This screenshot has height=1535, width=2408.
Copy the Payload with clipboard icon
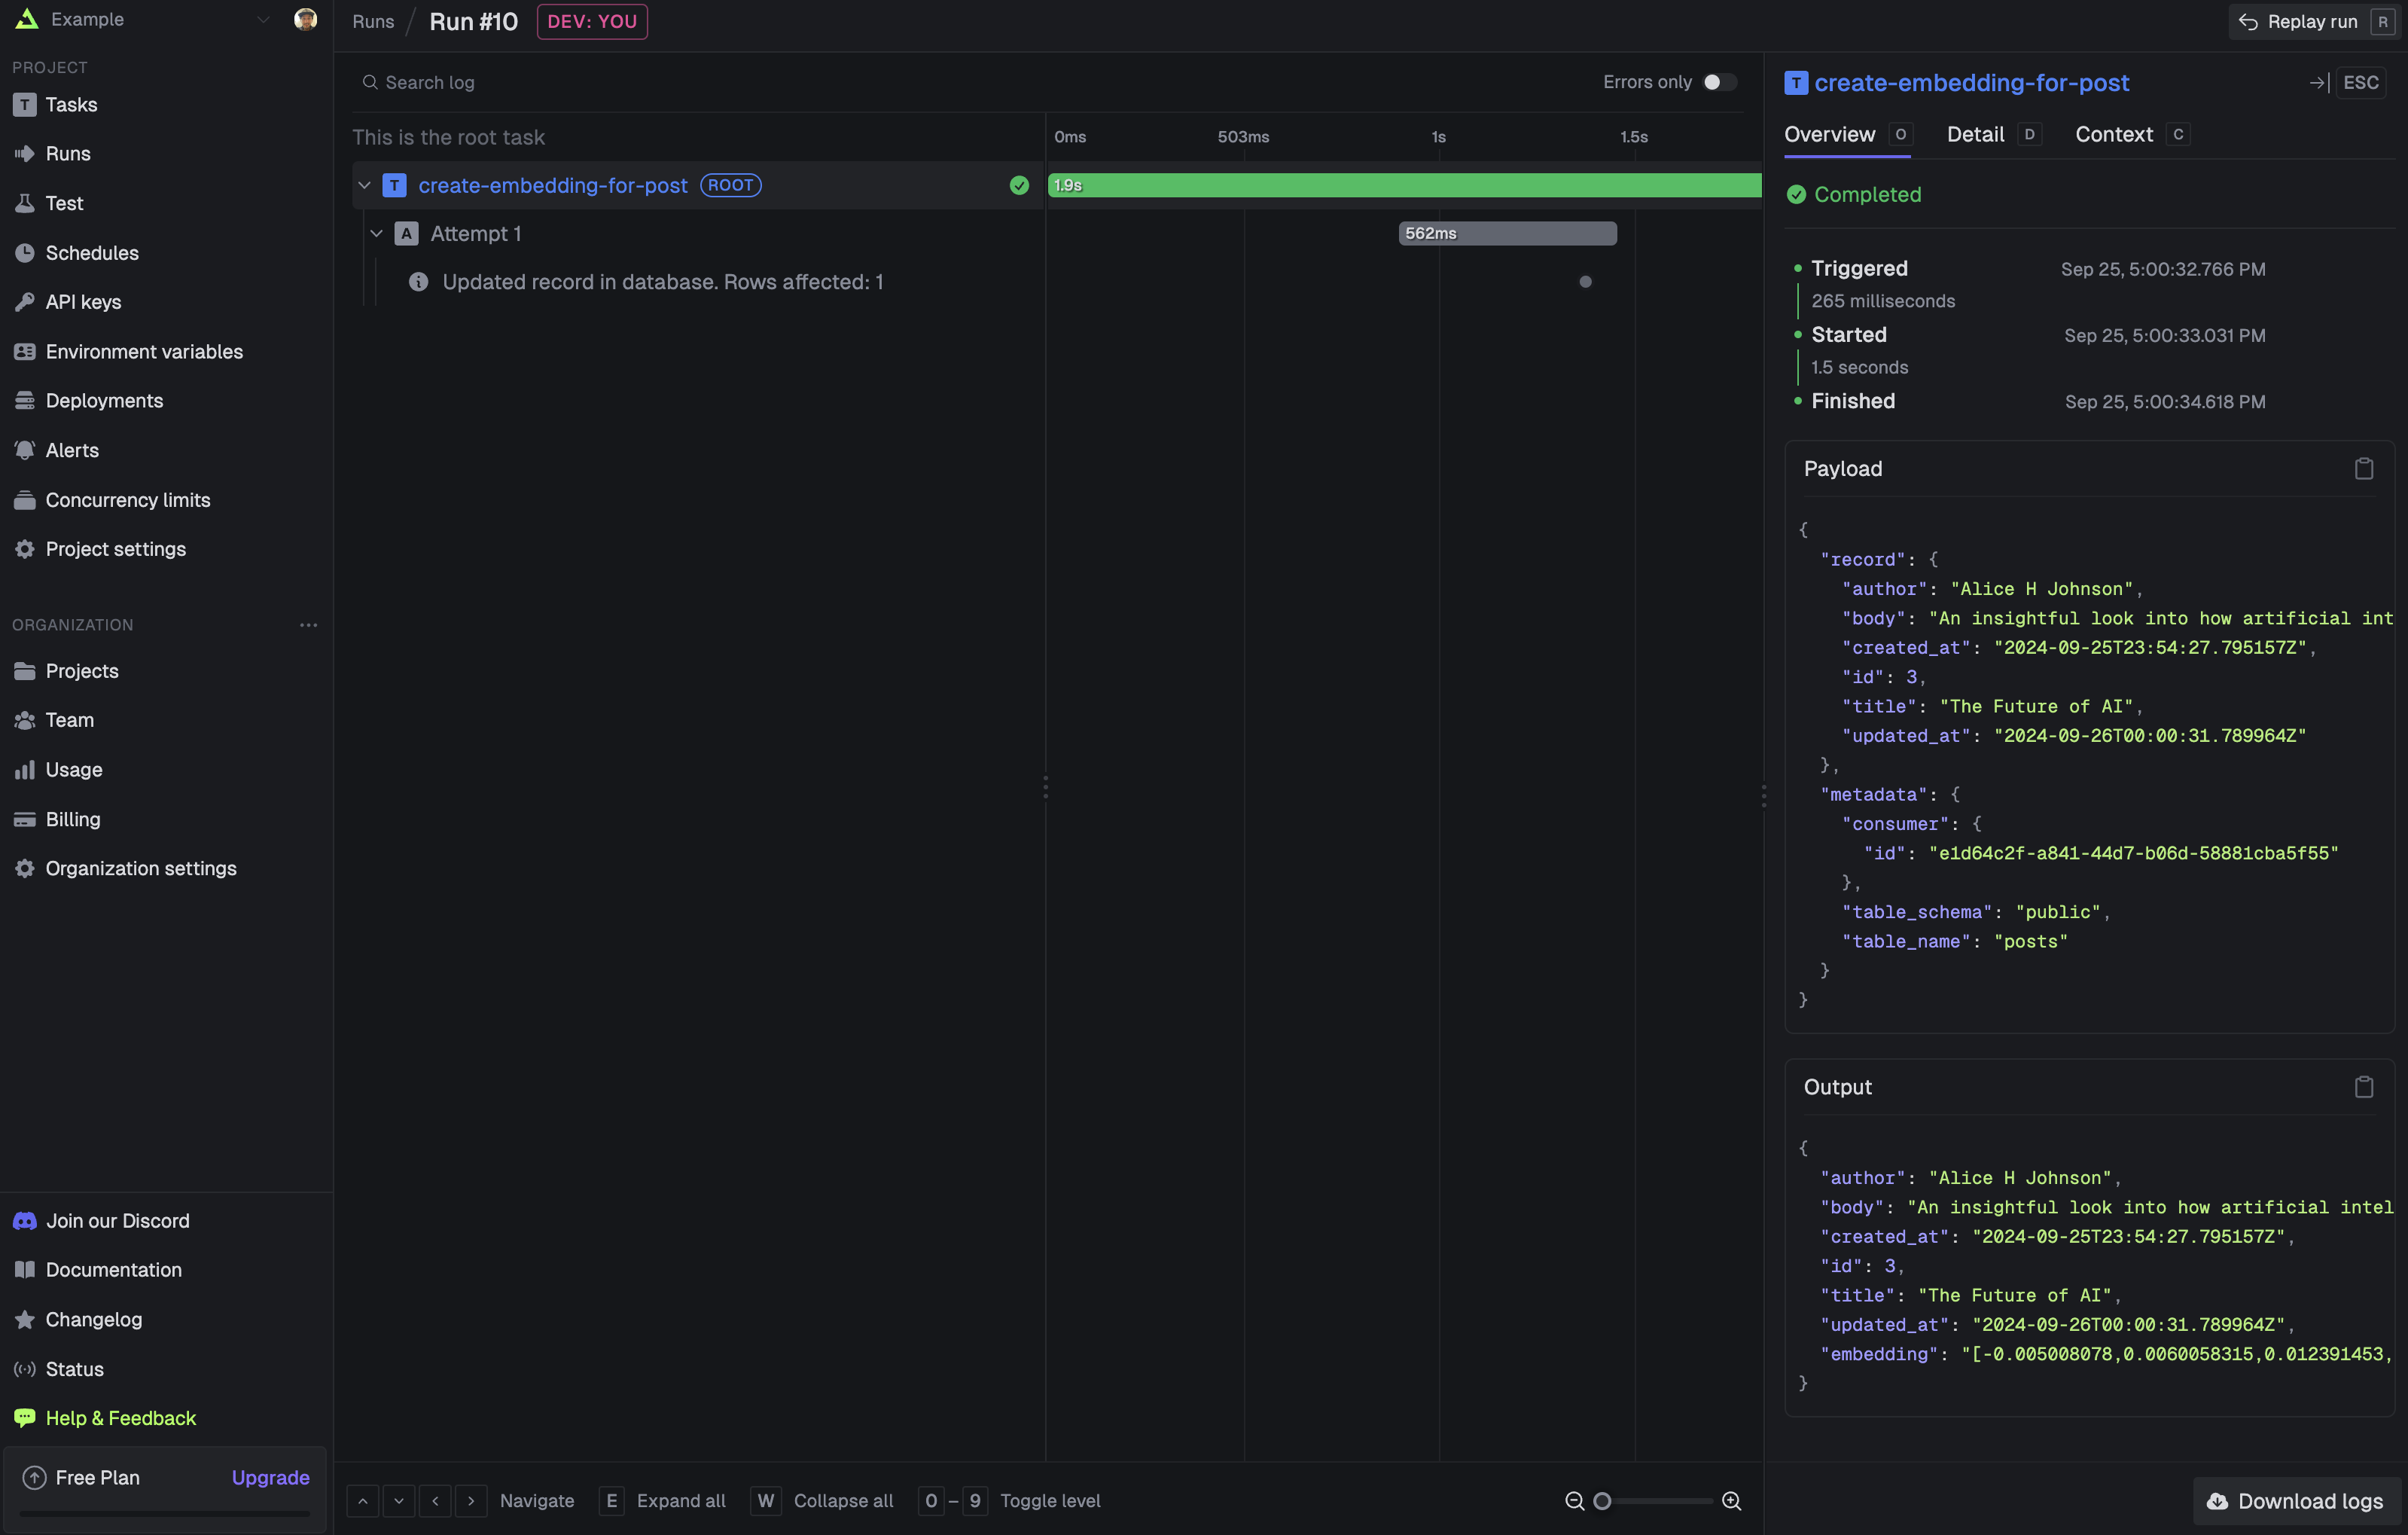pos(2363,469)
